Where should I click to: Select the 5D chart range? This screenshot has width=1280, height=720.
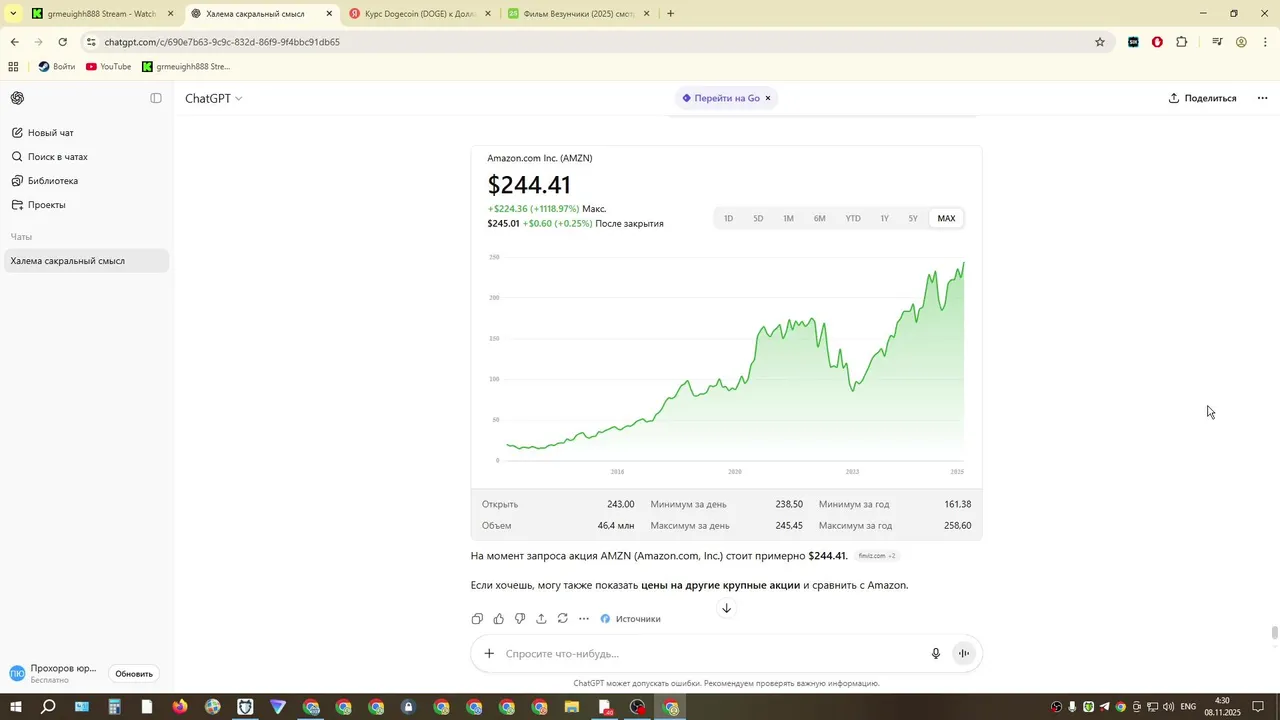pyautogui.click(x=758, y=218)
